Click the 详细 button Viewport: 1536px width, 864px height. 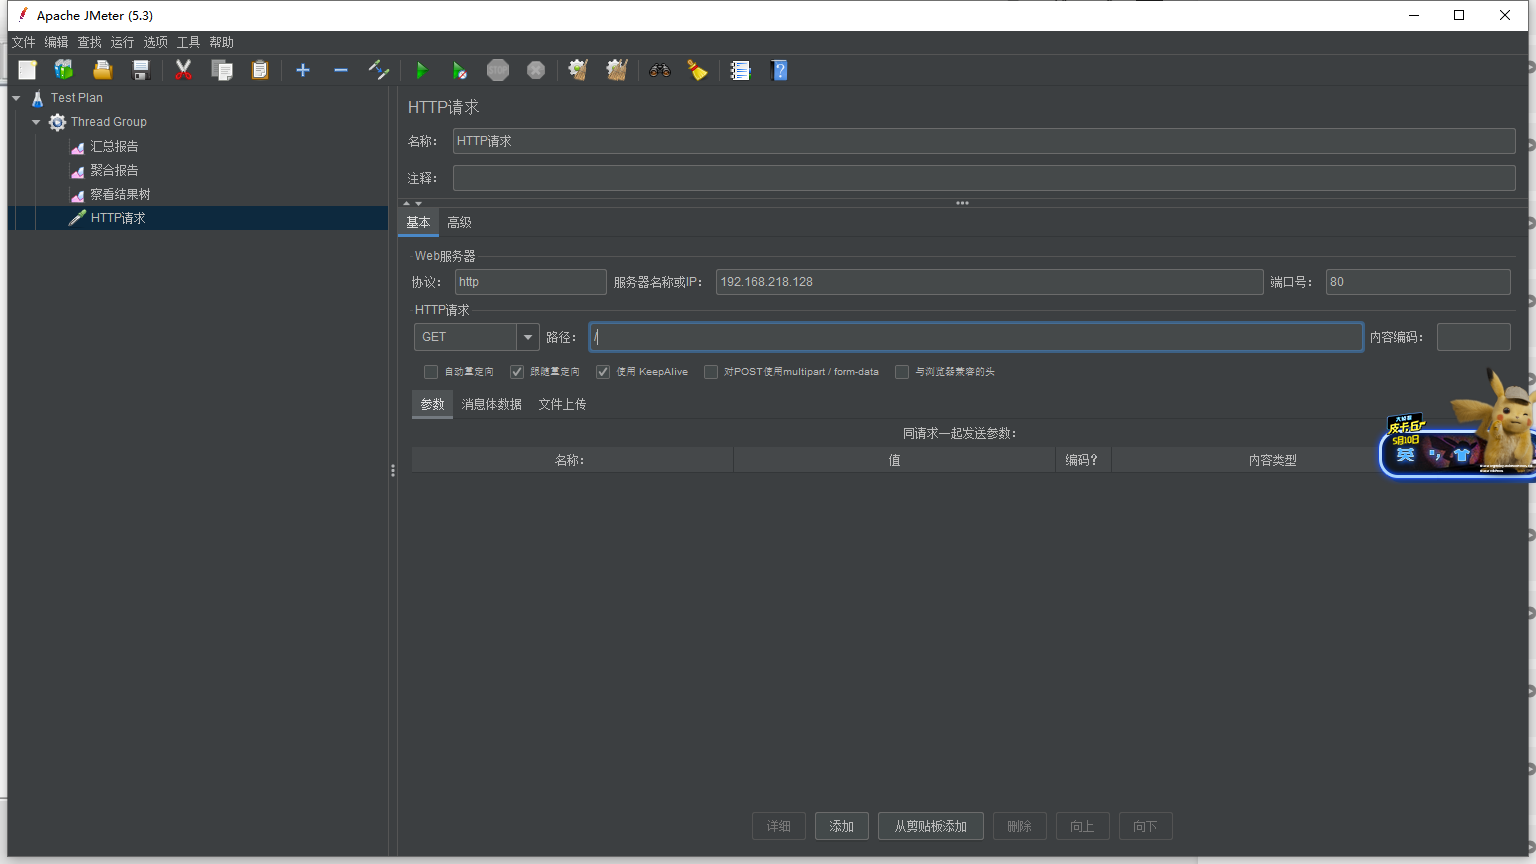click(x=778, y=826)
